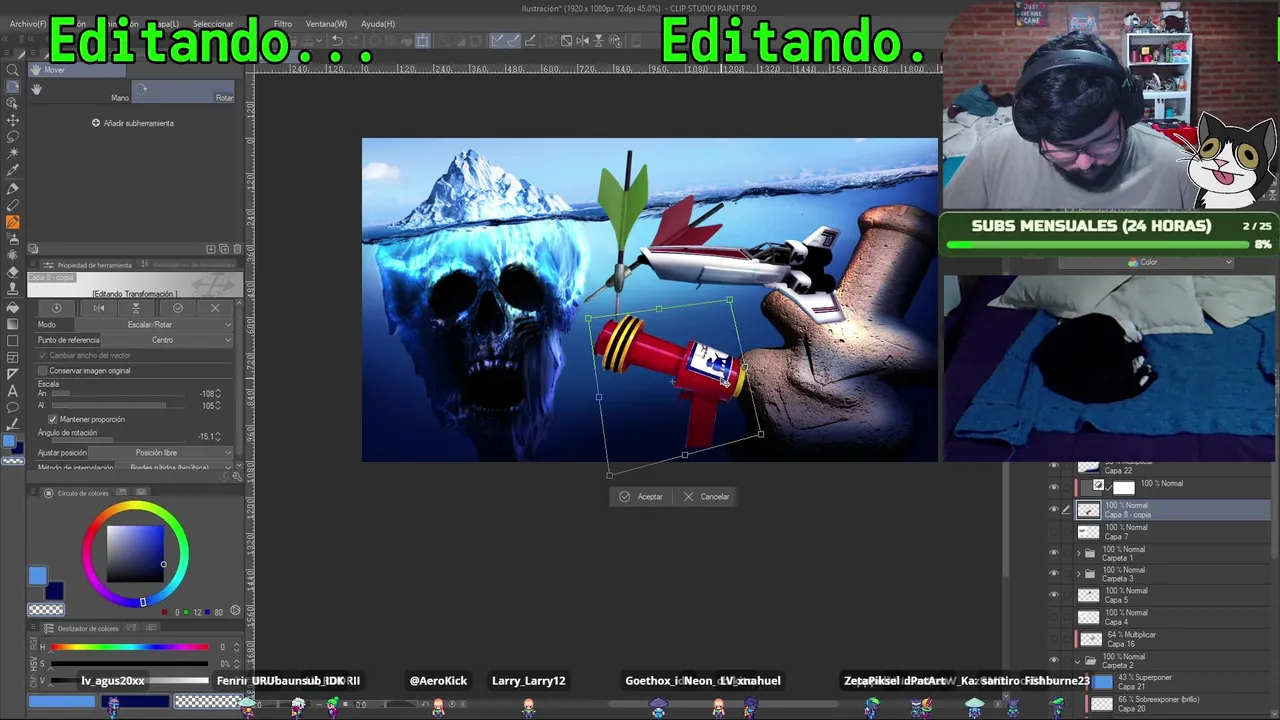Open the Punto de referencia Centro dropdown
1280x720 pixels.
[165, 340]
